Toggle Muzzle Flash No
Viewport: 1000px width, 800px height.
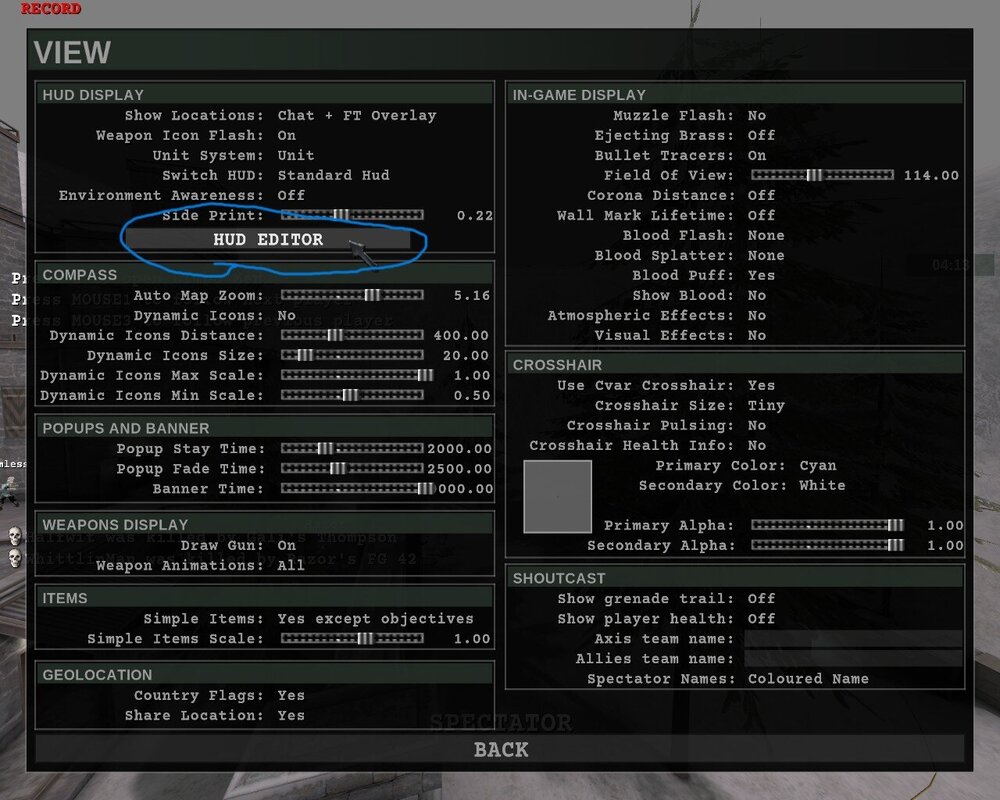(757, 115)
